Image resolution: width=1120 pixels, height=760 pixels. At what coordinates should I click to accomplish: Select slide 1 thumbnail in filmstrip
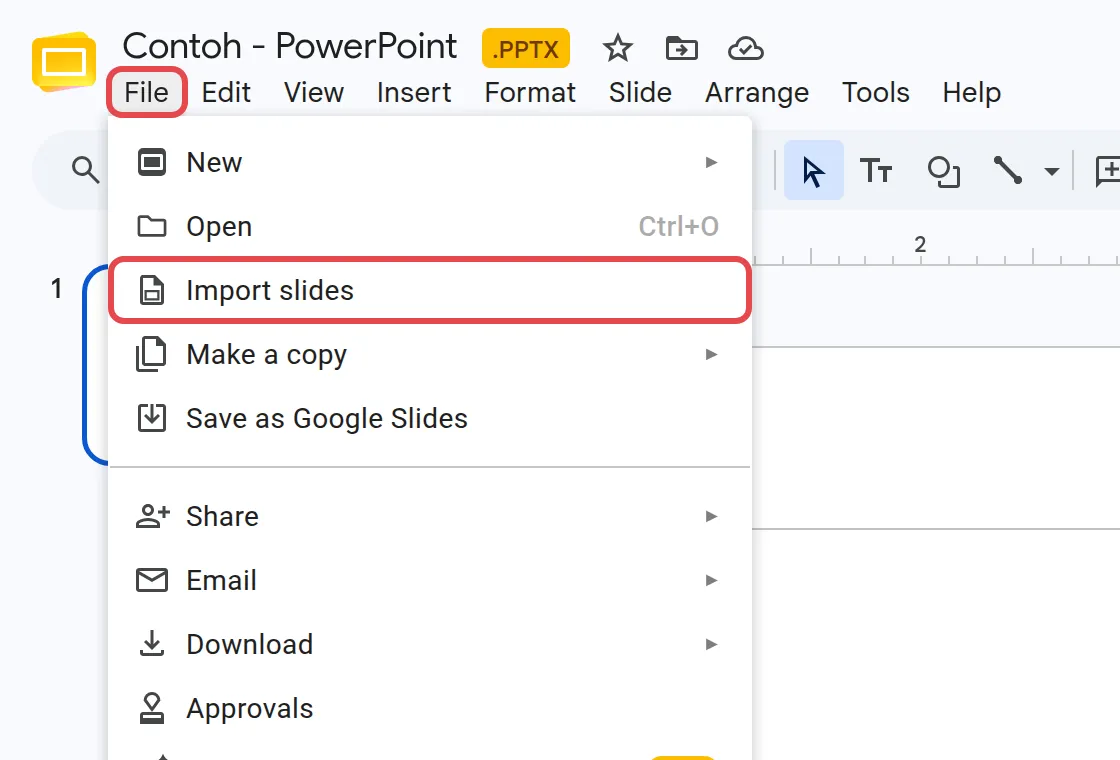[96, 364]
